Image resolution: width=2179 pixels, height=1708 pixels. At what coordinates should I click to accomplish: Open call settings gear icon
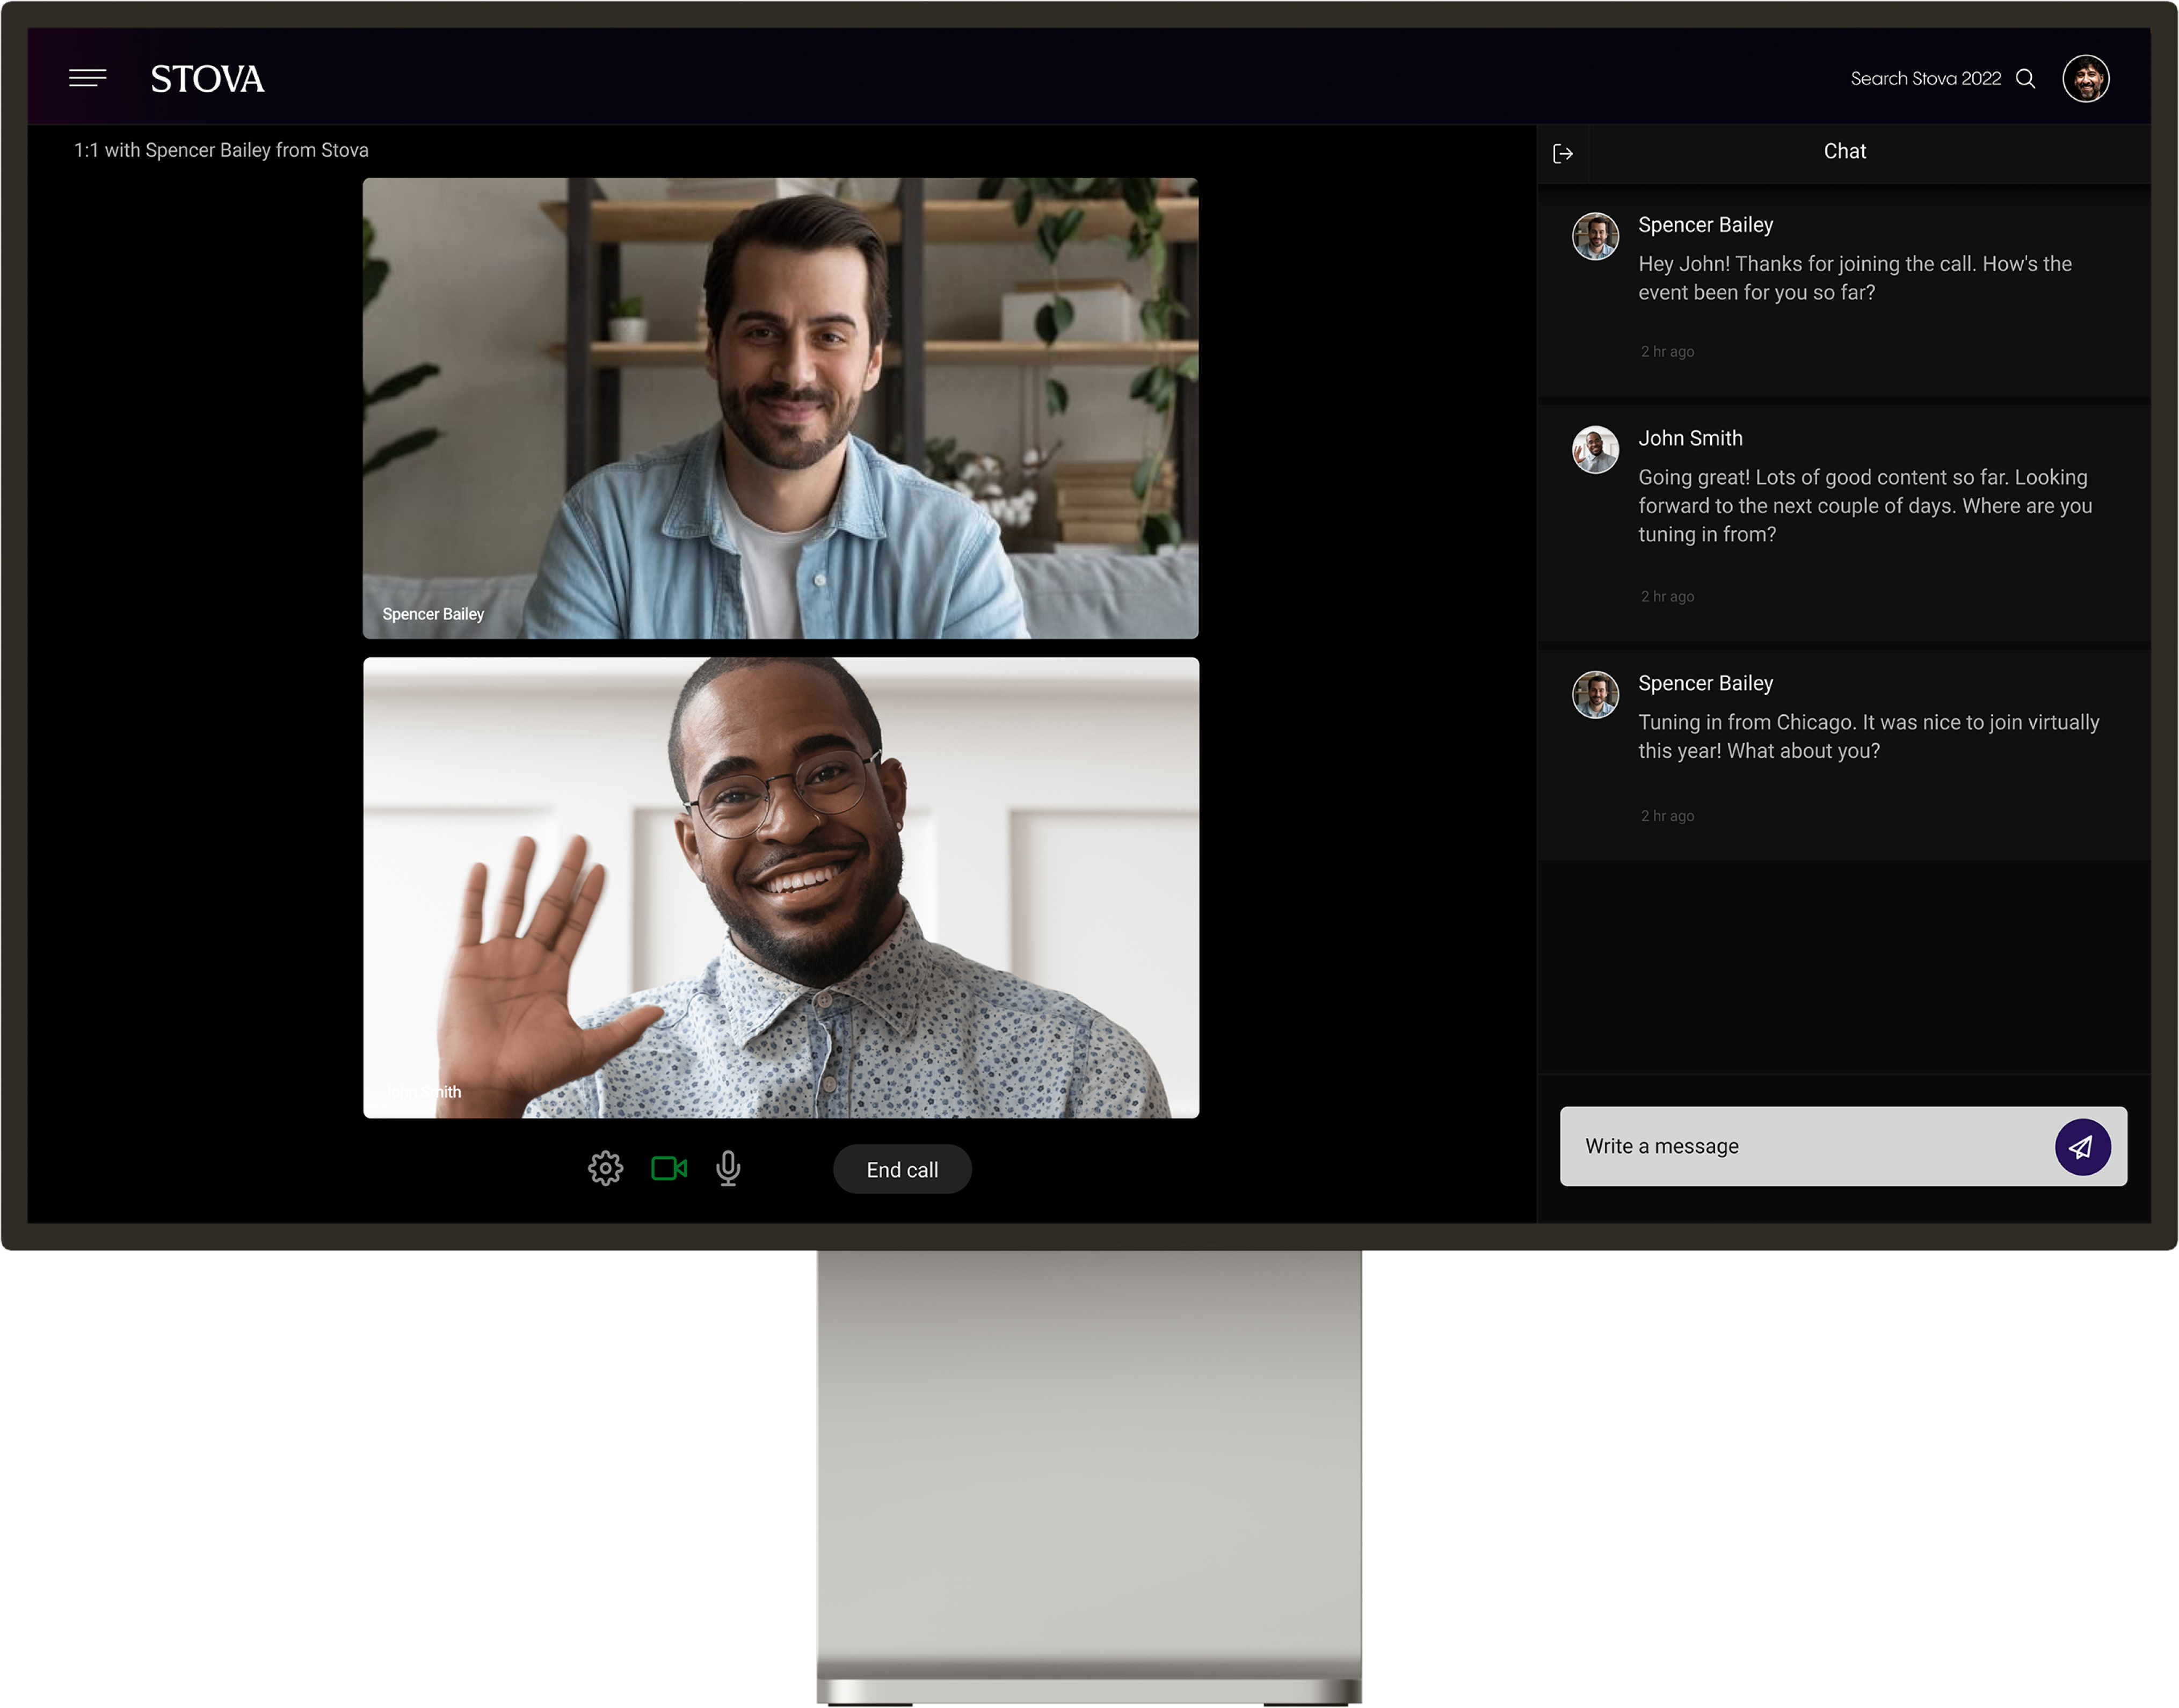click(607, 1169)
